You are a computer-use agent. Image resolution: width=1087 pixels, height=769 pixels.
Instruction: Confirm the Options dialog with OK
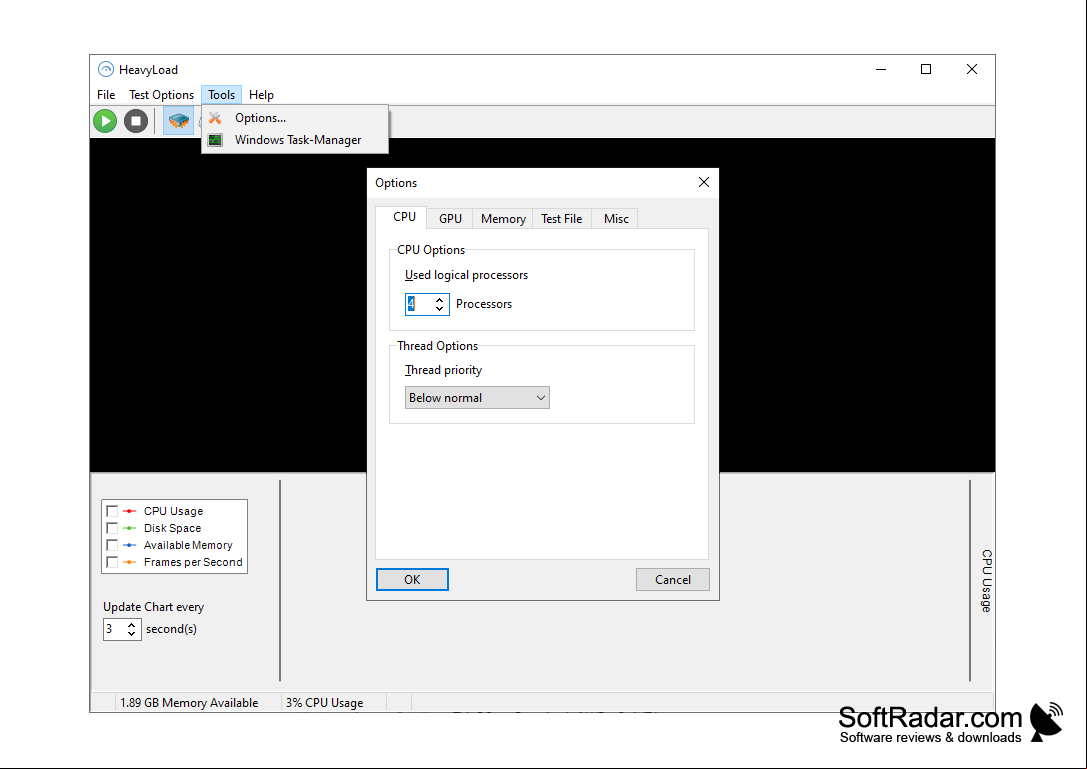(412, 580)
